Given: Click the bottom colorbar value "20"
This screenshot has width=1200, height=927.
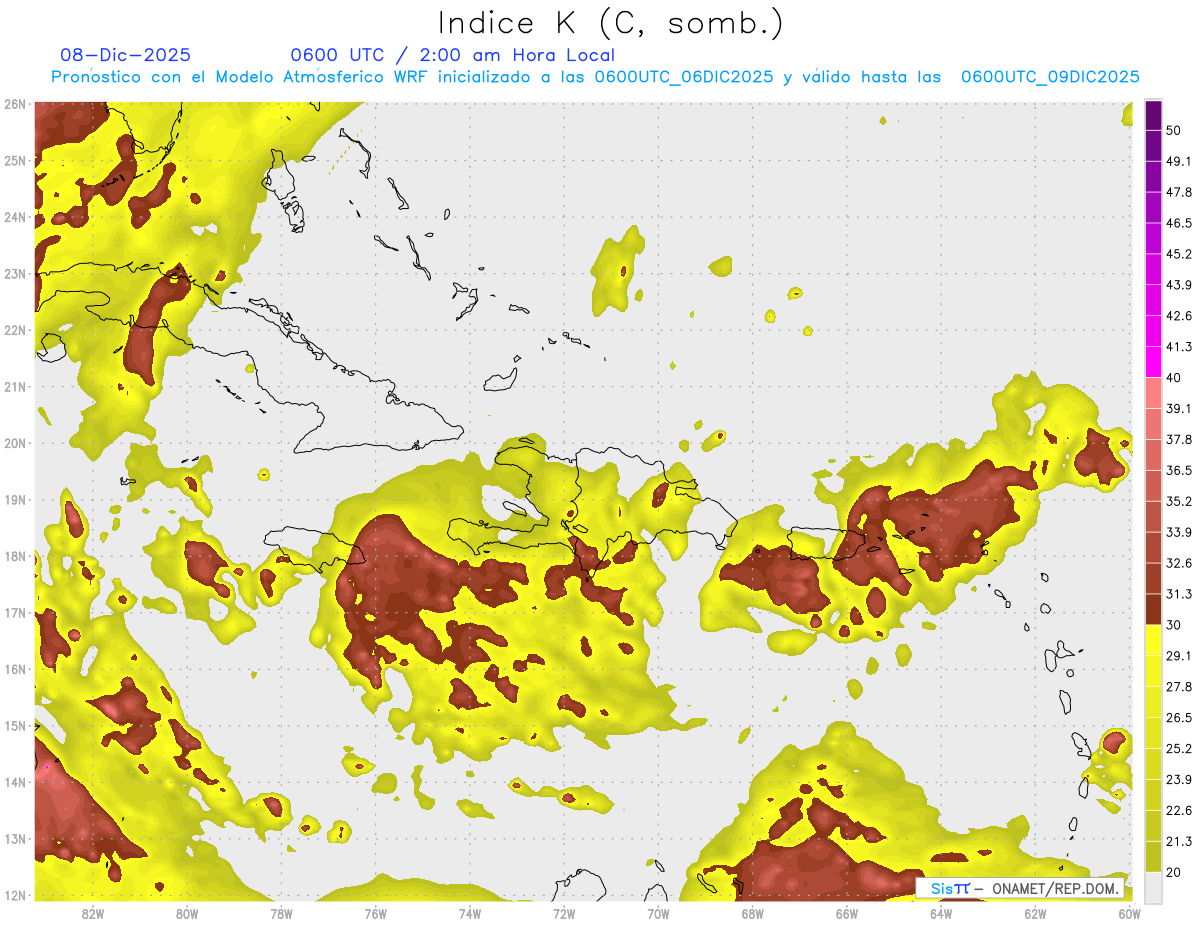Looking at the screenshot, I should 1174,872.
